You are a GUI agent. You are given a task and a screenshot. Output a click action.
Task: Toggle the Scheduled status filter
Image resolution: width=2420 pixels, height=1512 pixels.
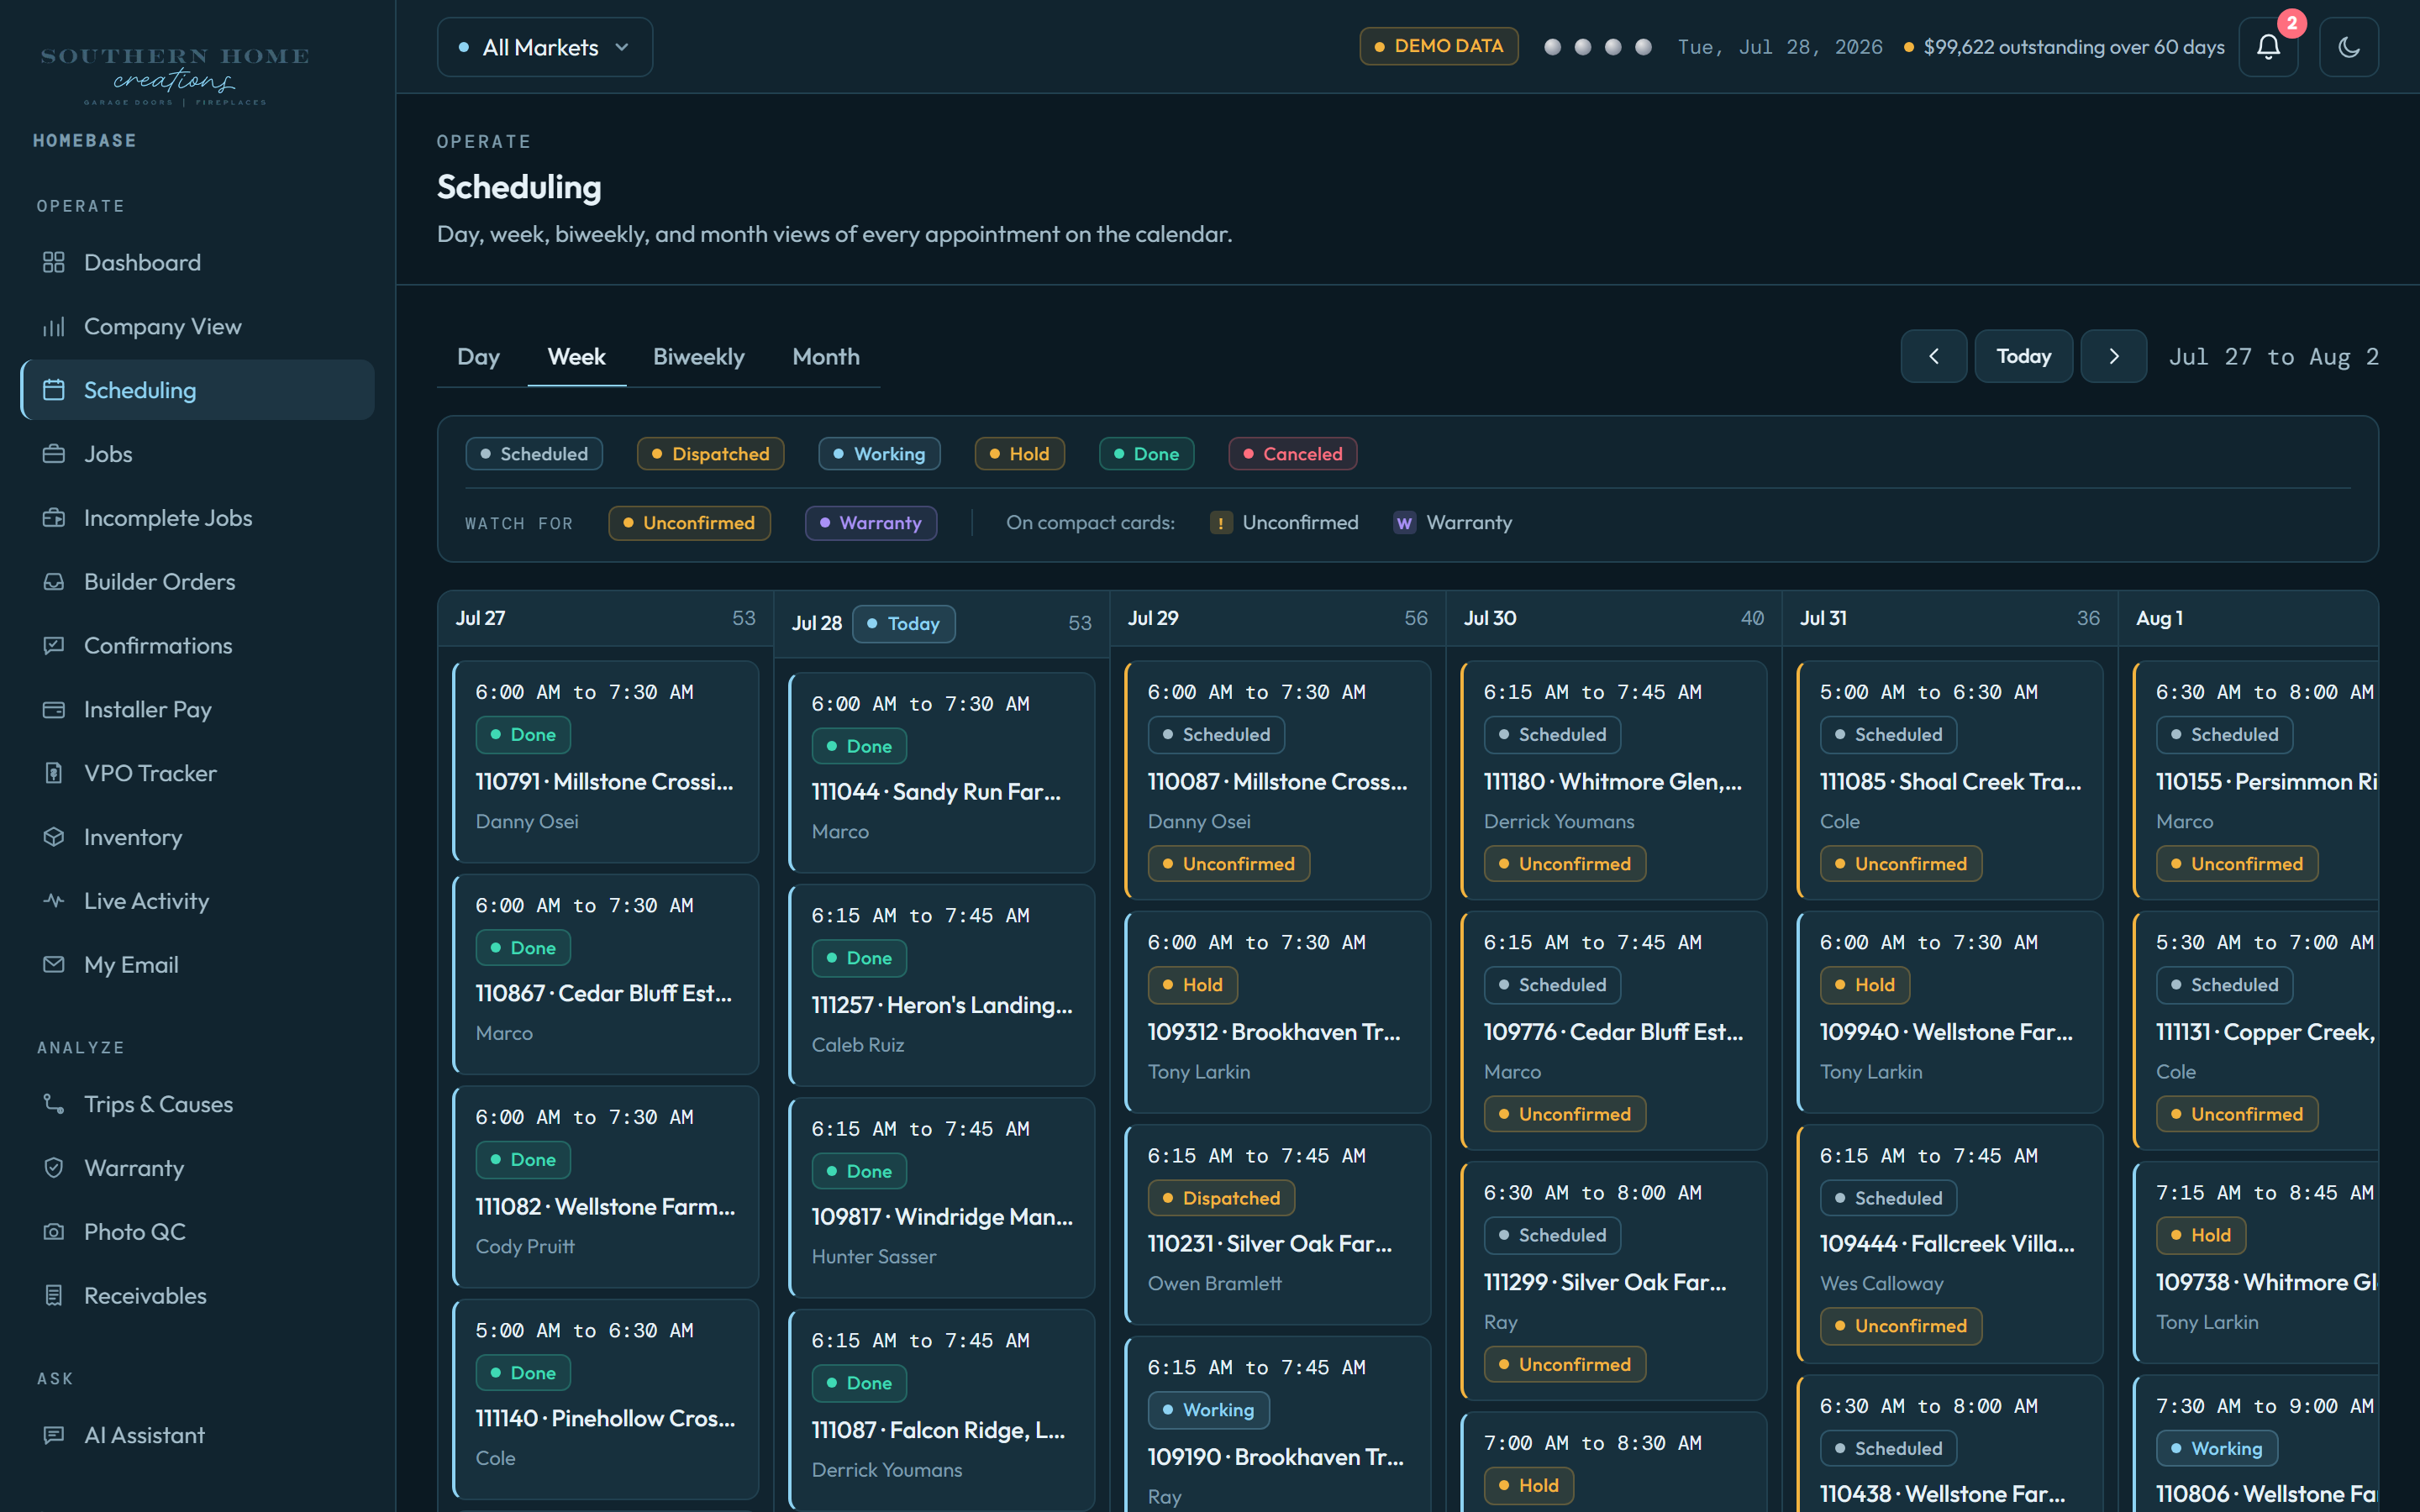[x=534, y=454]
